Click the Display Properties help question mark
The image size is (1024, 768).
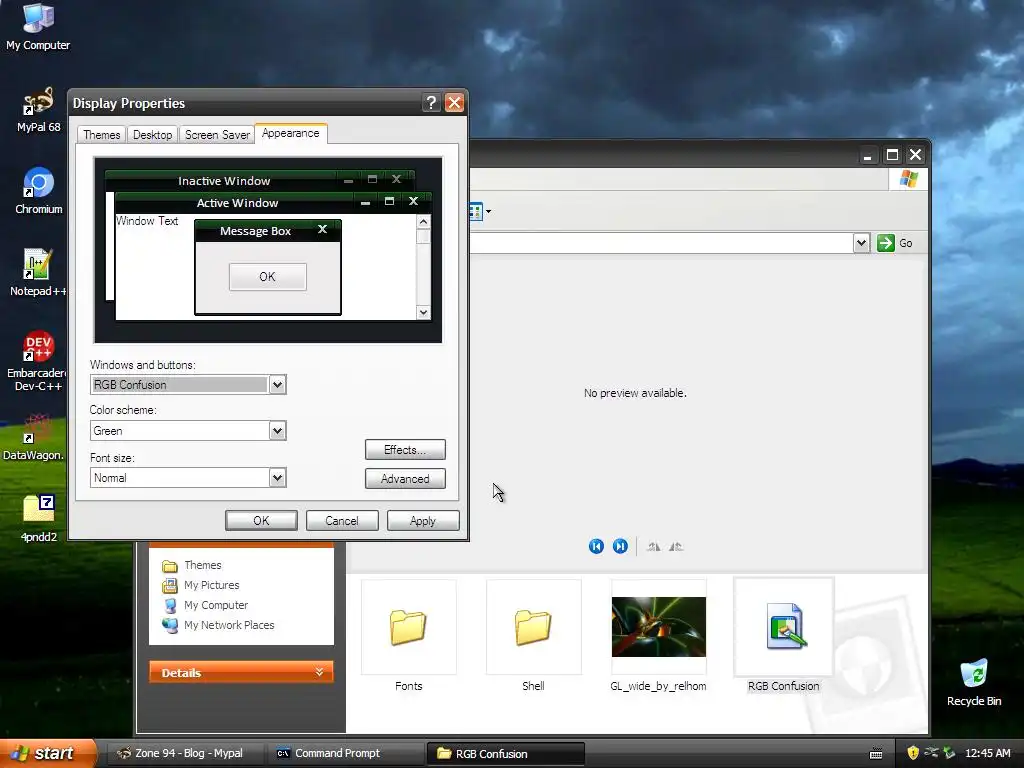(x=431, y=103)
